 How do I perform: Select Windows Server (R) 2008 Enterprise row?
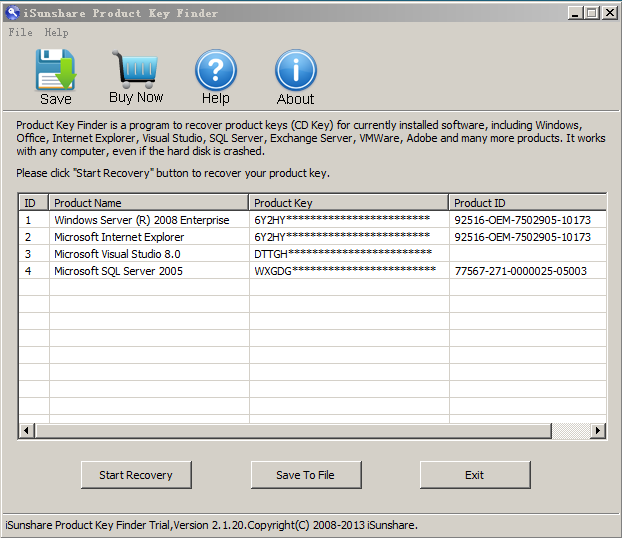click(313, 220)
